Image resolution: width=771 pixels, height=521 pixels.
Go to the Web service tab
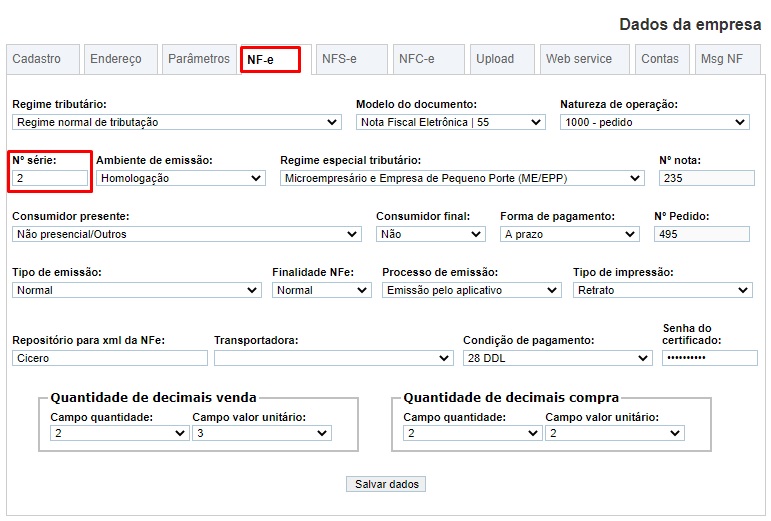(x=585, y=59)
